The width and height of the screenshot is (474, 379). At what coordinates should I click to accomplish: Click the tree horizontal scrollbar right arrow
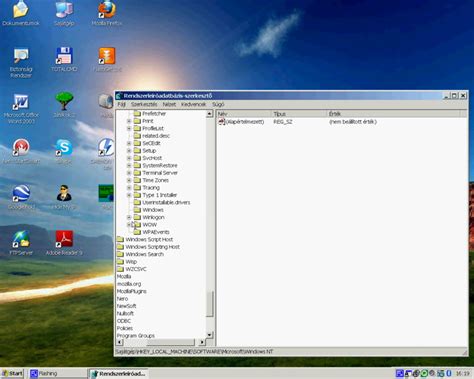pos(202,342)
